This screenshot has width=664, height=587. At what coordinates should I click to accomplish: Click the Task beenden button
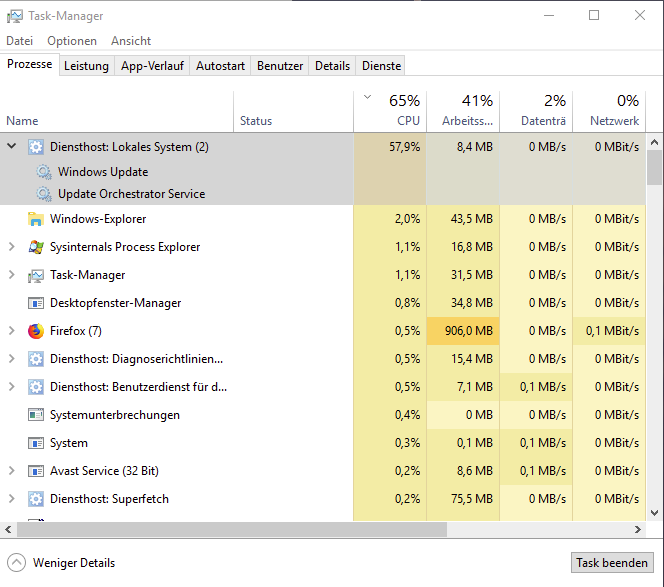pos(612,563)
